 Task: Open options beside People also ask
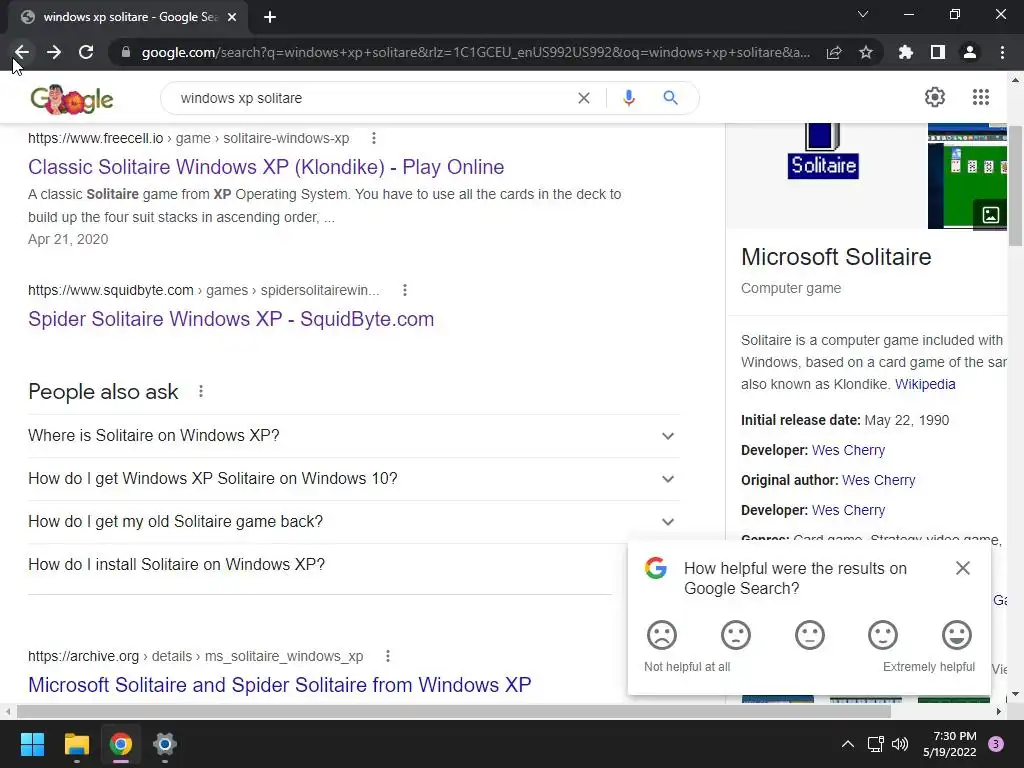point(200,391)
